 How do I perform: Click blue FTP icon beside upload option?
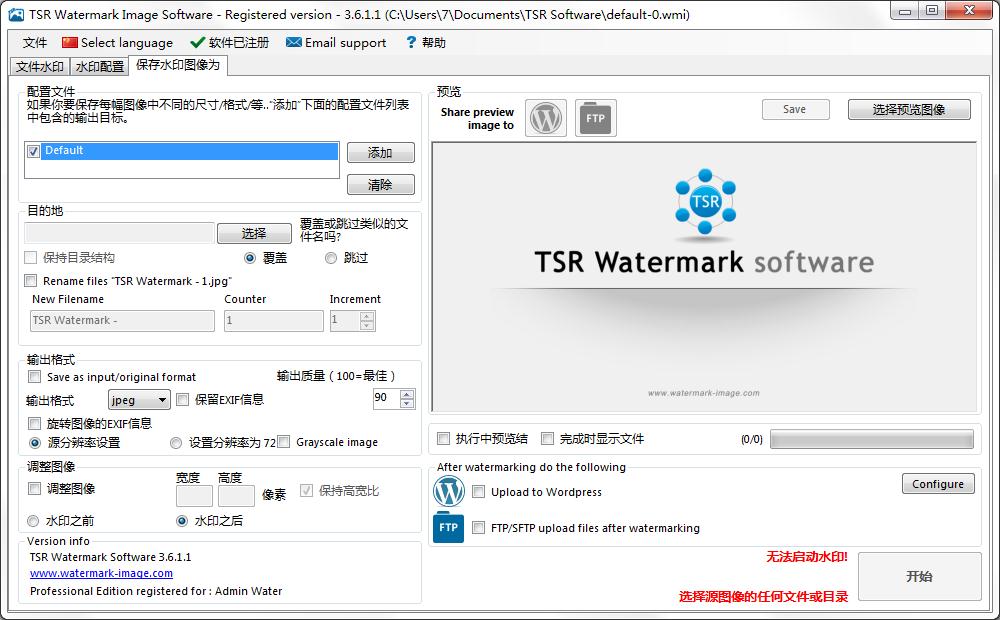point(448,528)
